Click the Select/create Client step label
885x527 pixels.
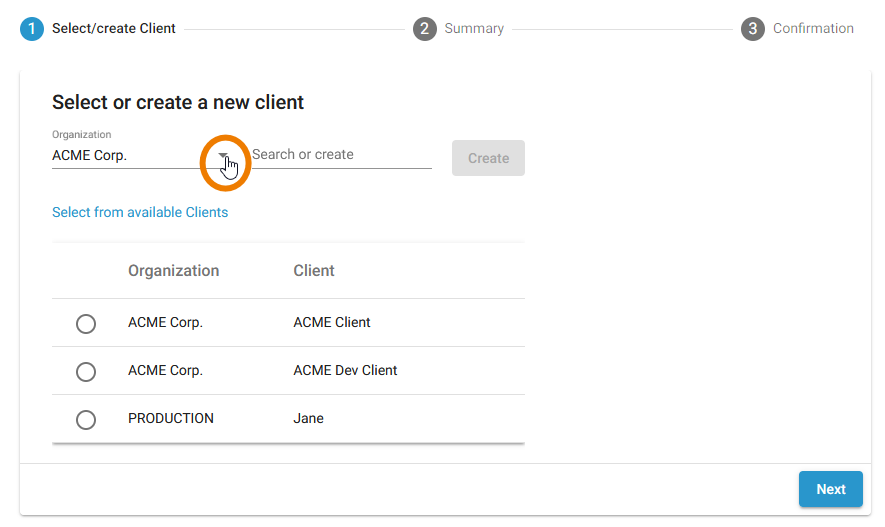114,29
